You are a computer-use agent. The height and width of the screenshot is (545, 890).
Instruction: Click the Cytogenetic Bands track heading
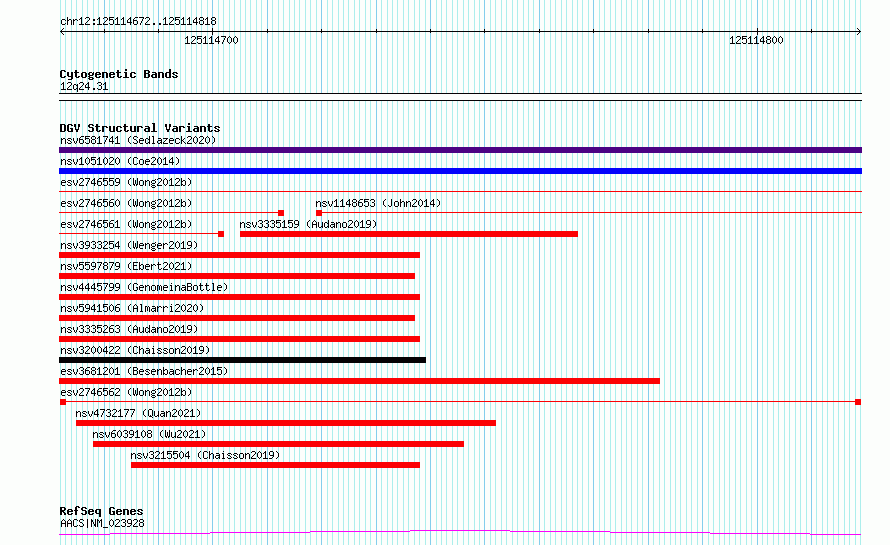coord(119,74)
